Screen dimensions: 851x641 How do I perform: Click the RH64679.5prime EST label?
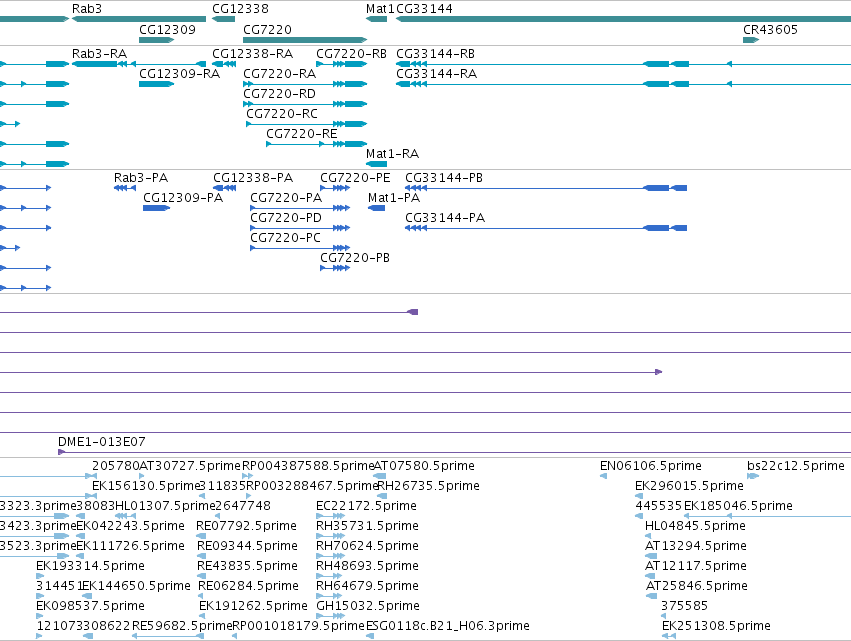(x=367, y=586)
